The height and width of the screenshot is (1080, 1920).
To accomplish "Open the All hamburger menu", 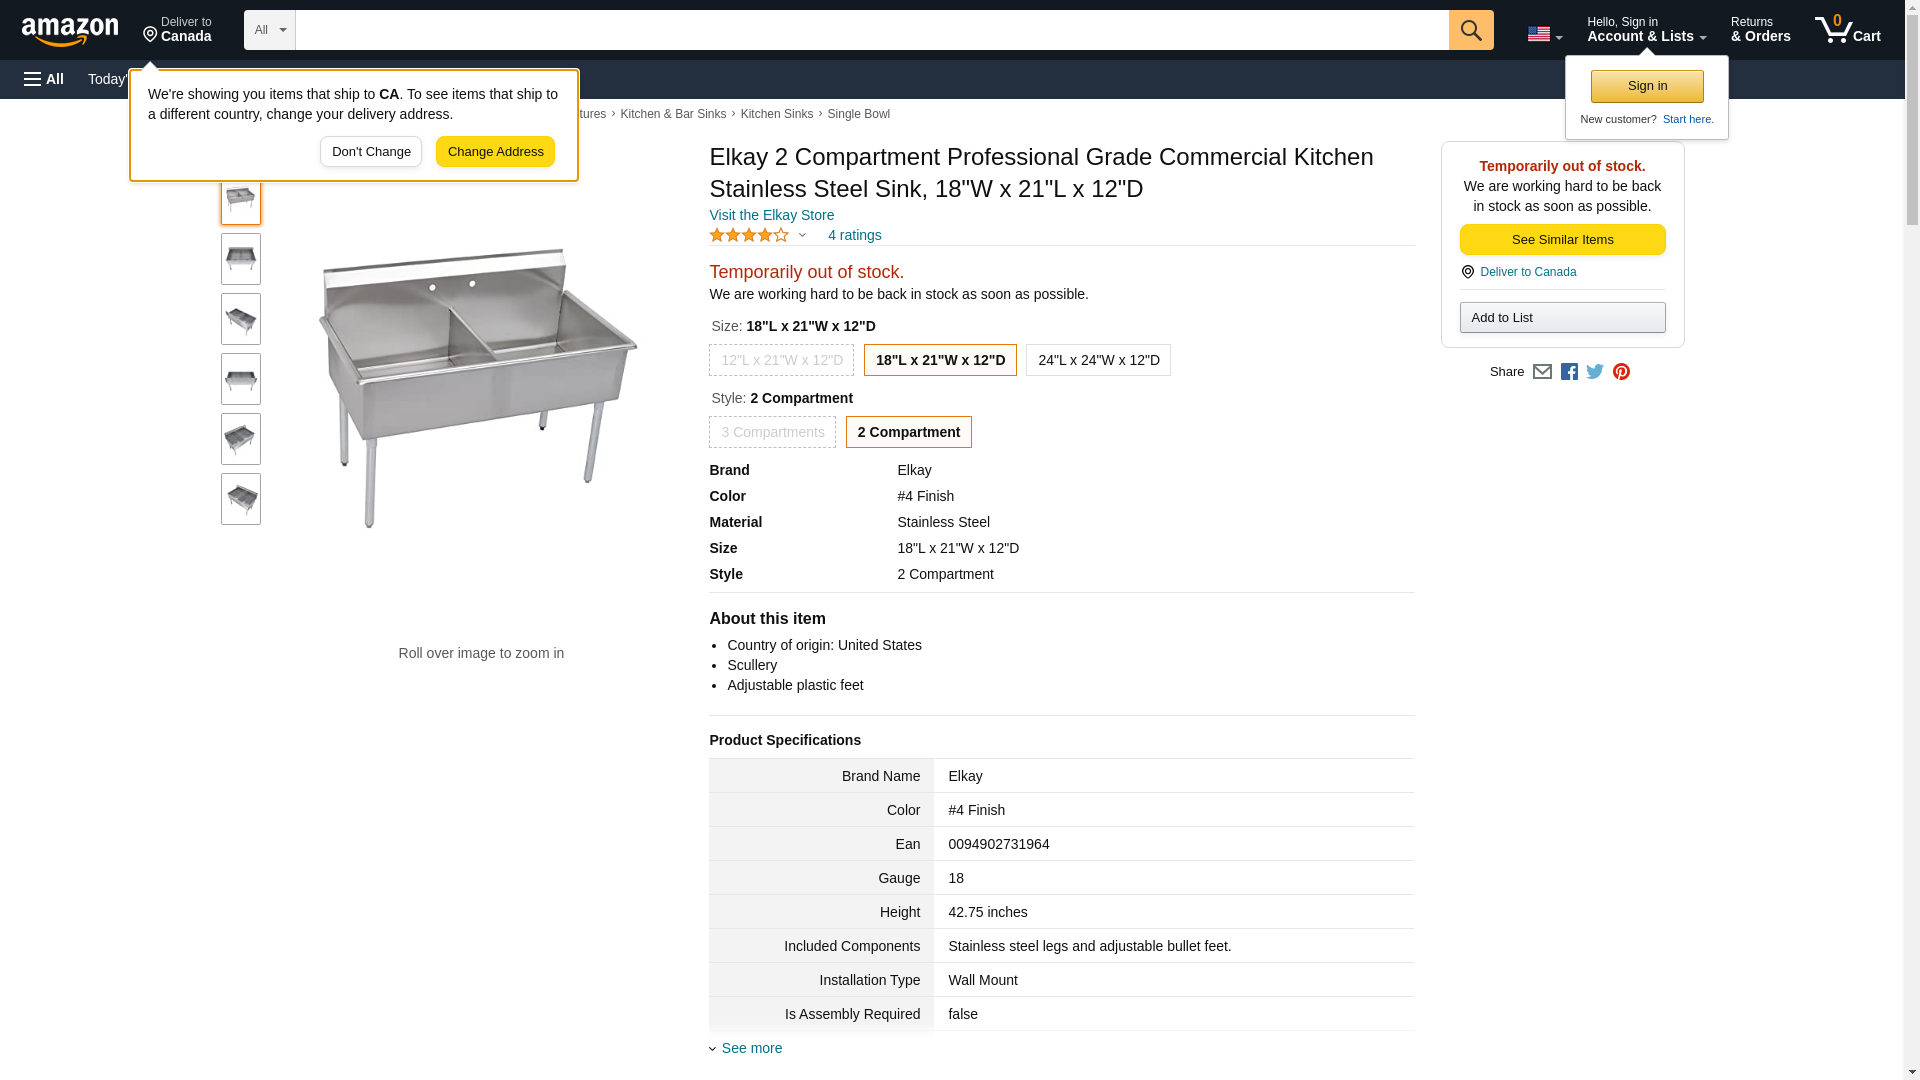I will [x=44, y=79].
